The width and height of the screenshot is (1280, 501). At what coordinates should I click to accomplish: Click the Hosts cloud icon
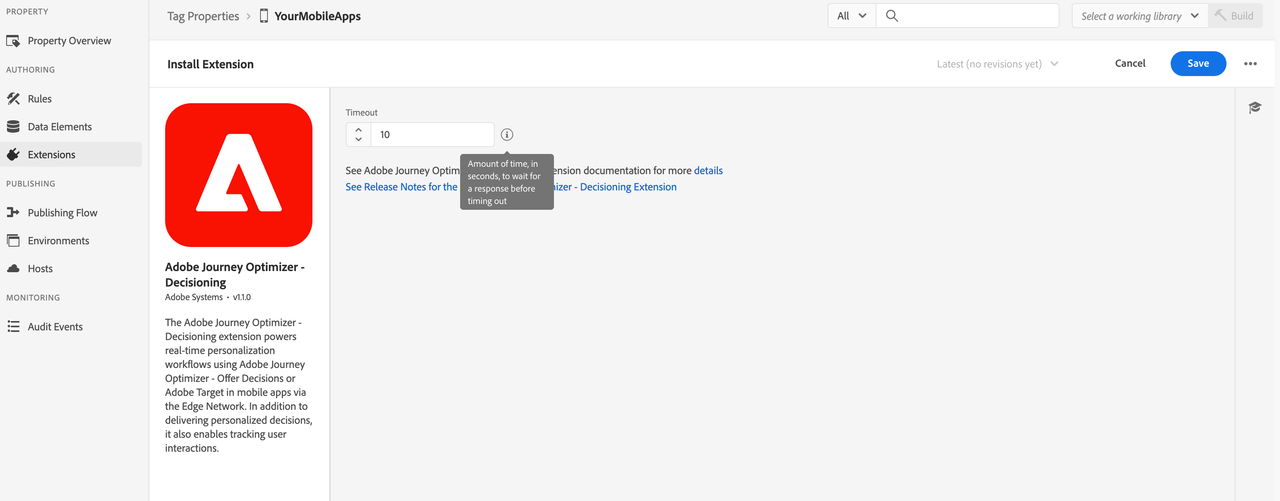coord(13,269)
